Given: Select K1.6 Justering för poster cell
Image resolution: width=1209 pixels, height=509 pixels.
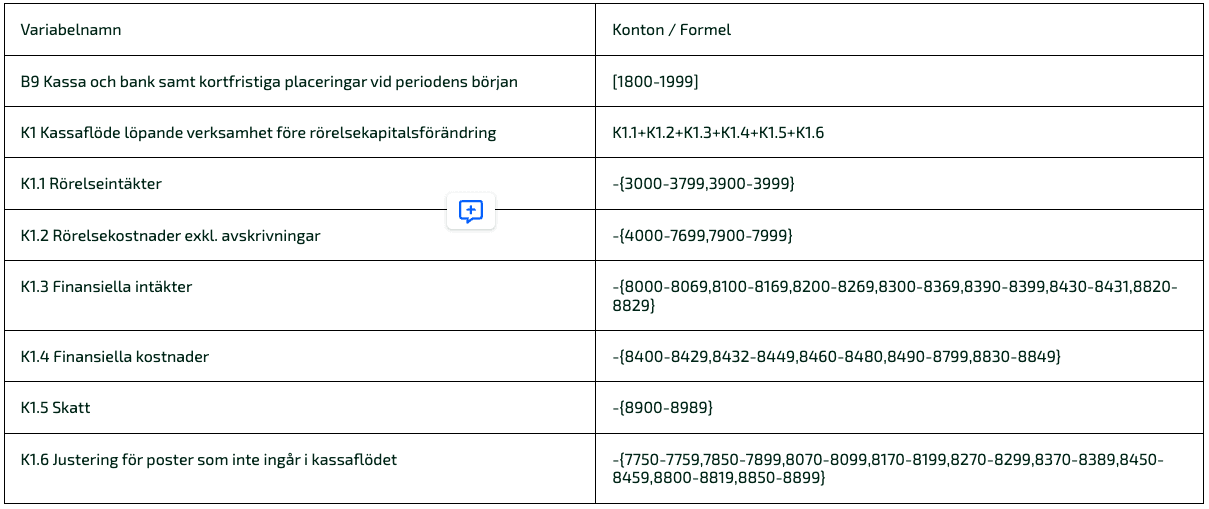Looking at the screenshot, I should click(x=300, y=468).
